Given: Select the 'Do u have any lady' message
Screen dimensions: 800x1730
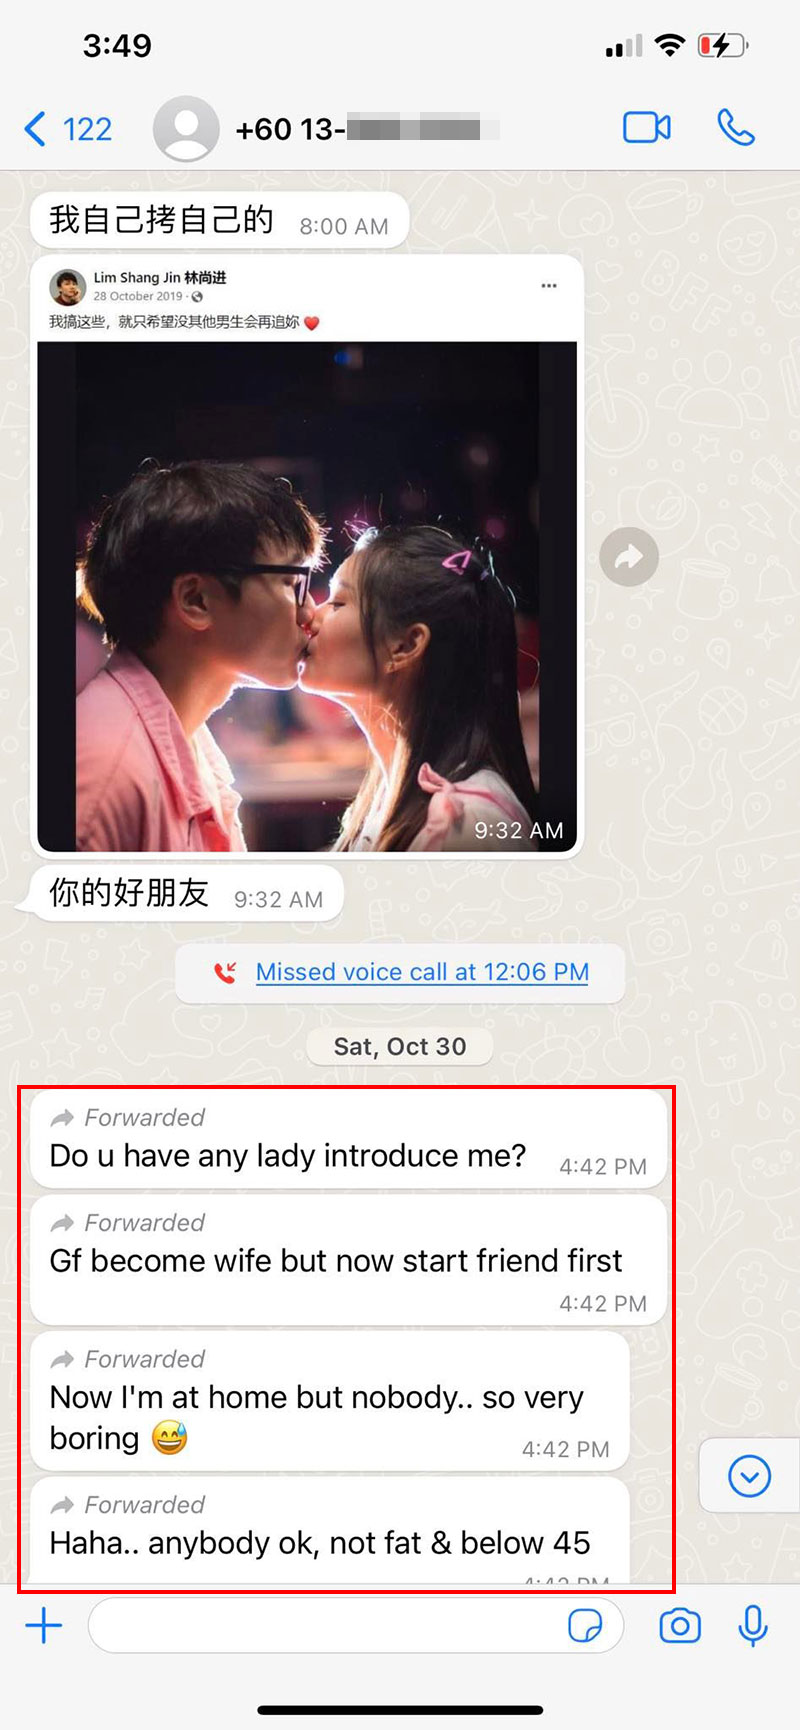Looking at the screenshot, I should click(x=348, y=1140).
